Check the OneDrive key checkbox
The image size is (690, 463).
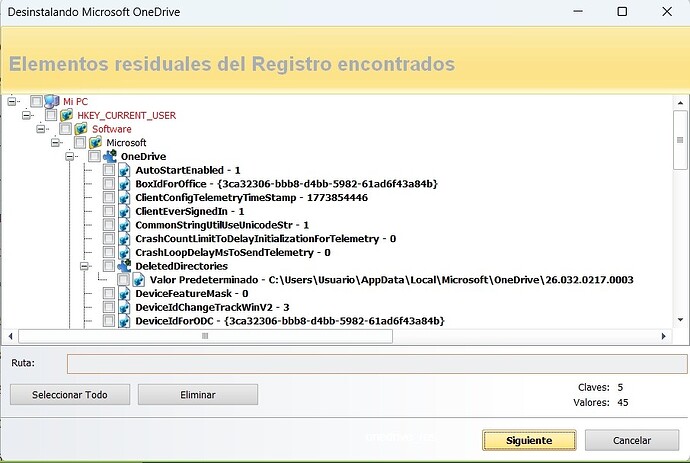94,156
